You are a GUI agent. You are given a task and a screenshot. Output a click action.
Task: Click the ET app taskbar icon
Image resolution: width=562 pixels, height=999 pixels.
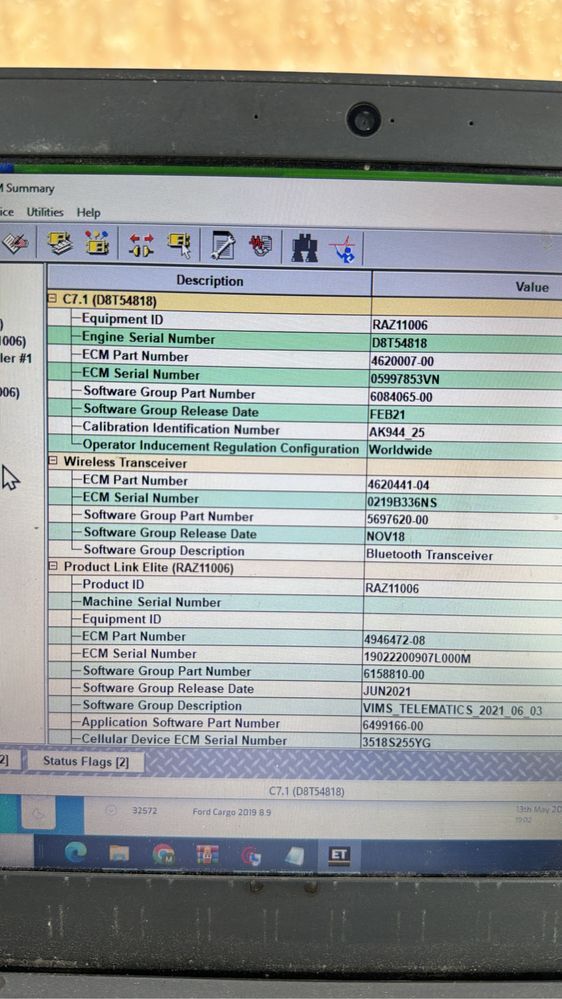338,855
